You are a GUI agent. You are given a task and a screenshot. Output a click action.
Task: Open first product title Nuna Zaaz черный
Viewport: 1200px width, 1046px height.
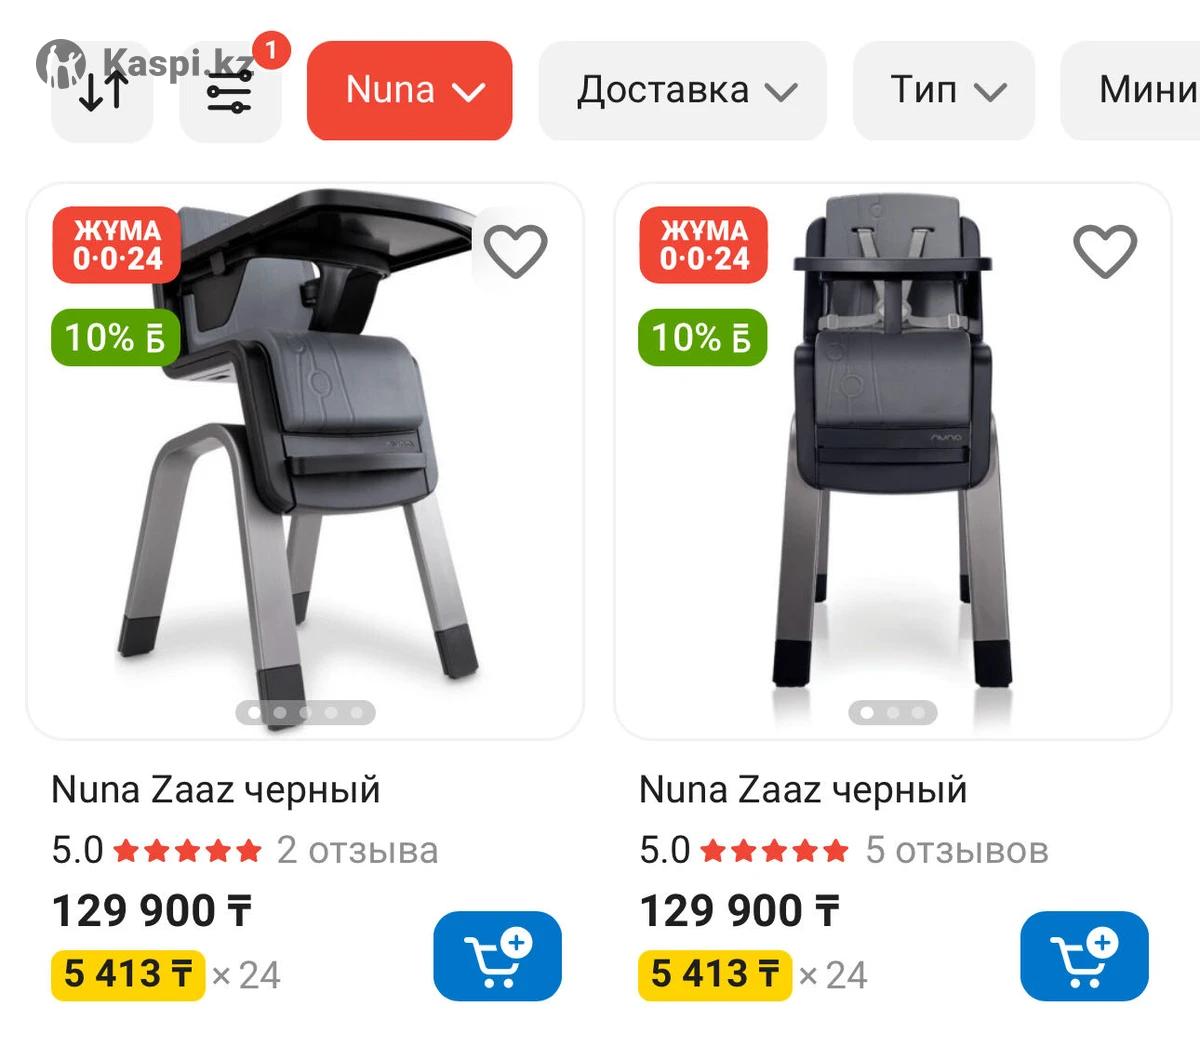[x=216, y=790]
